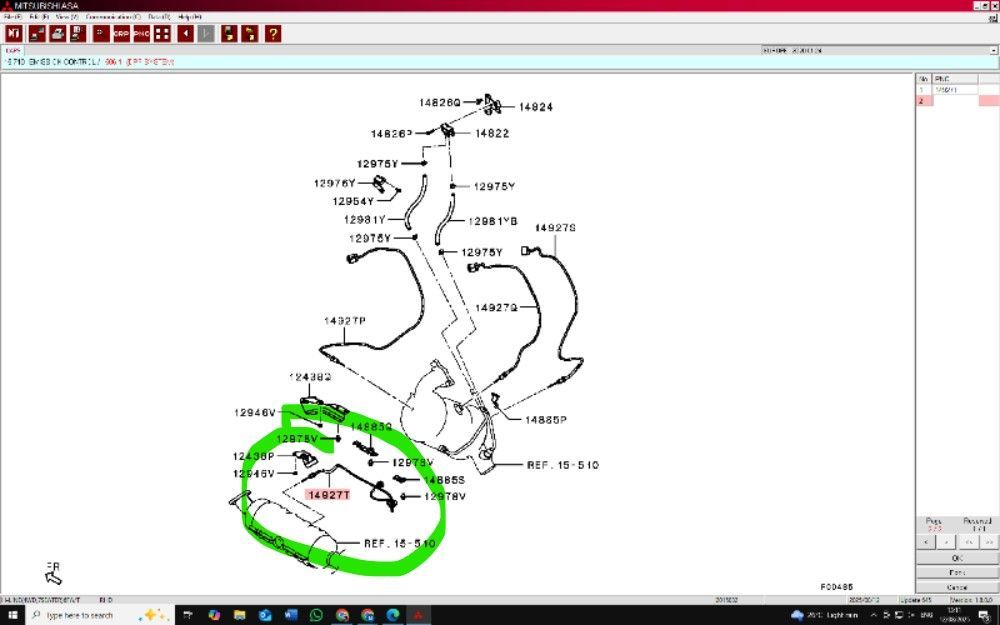Launch Word from the Windows taskbar
The width and height of the screenshot is (1000, 625).
tap(291, 615)
